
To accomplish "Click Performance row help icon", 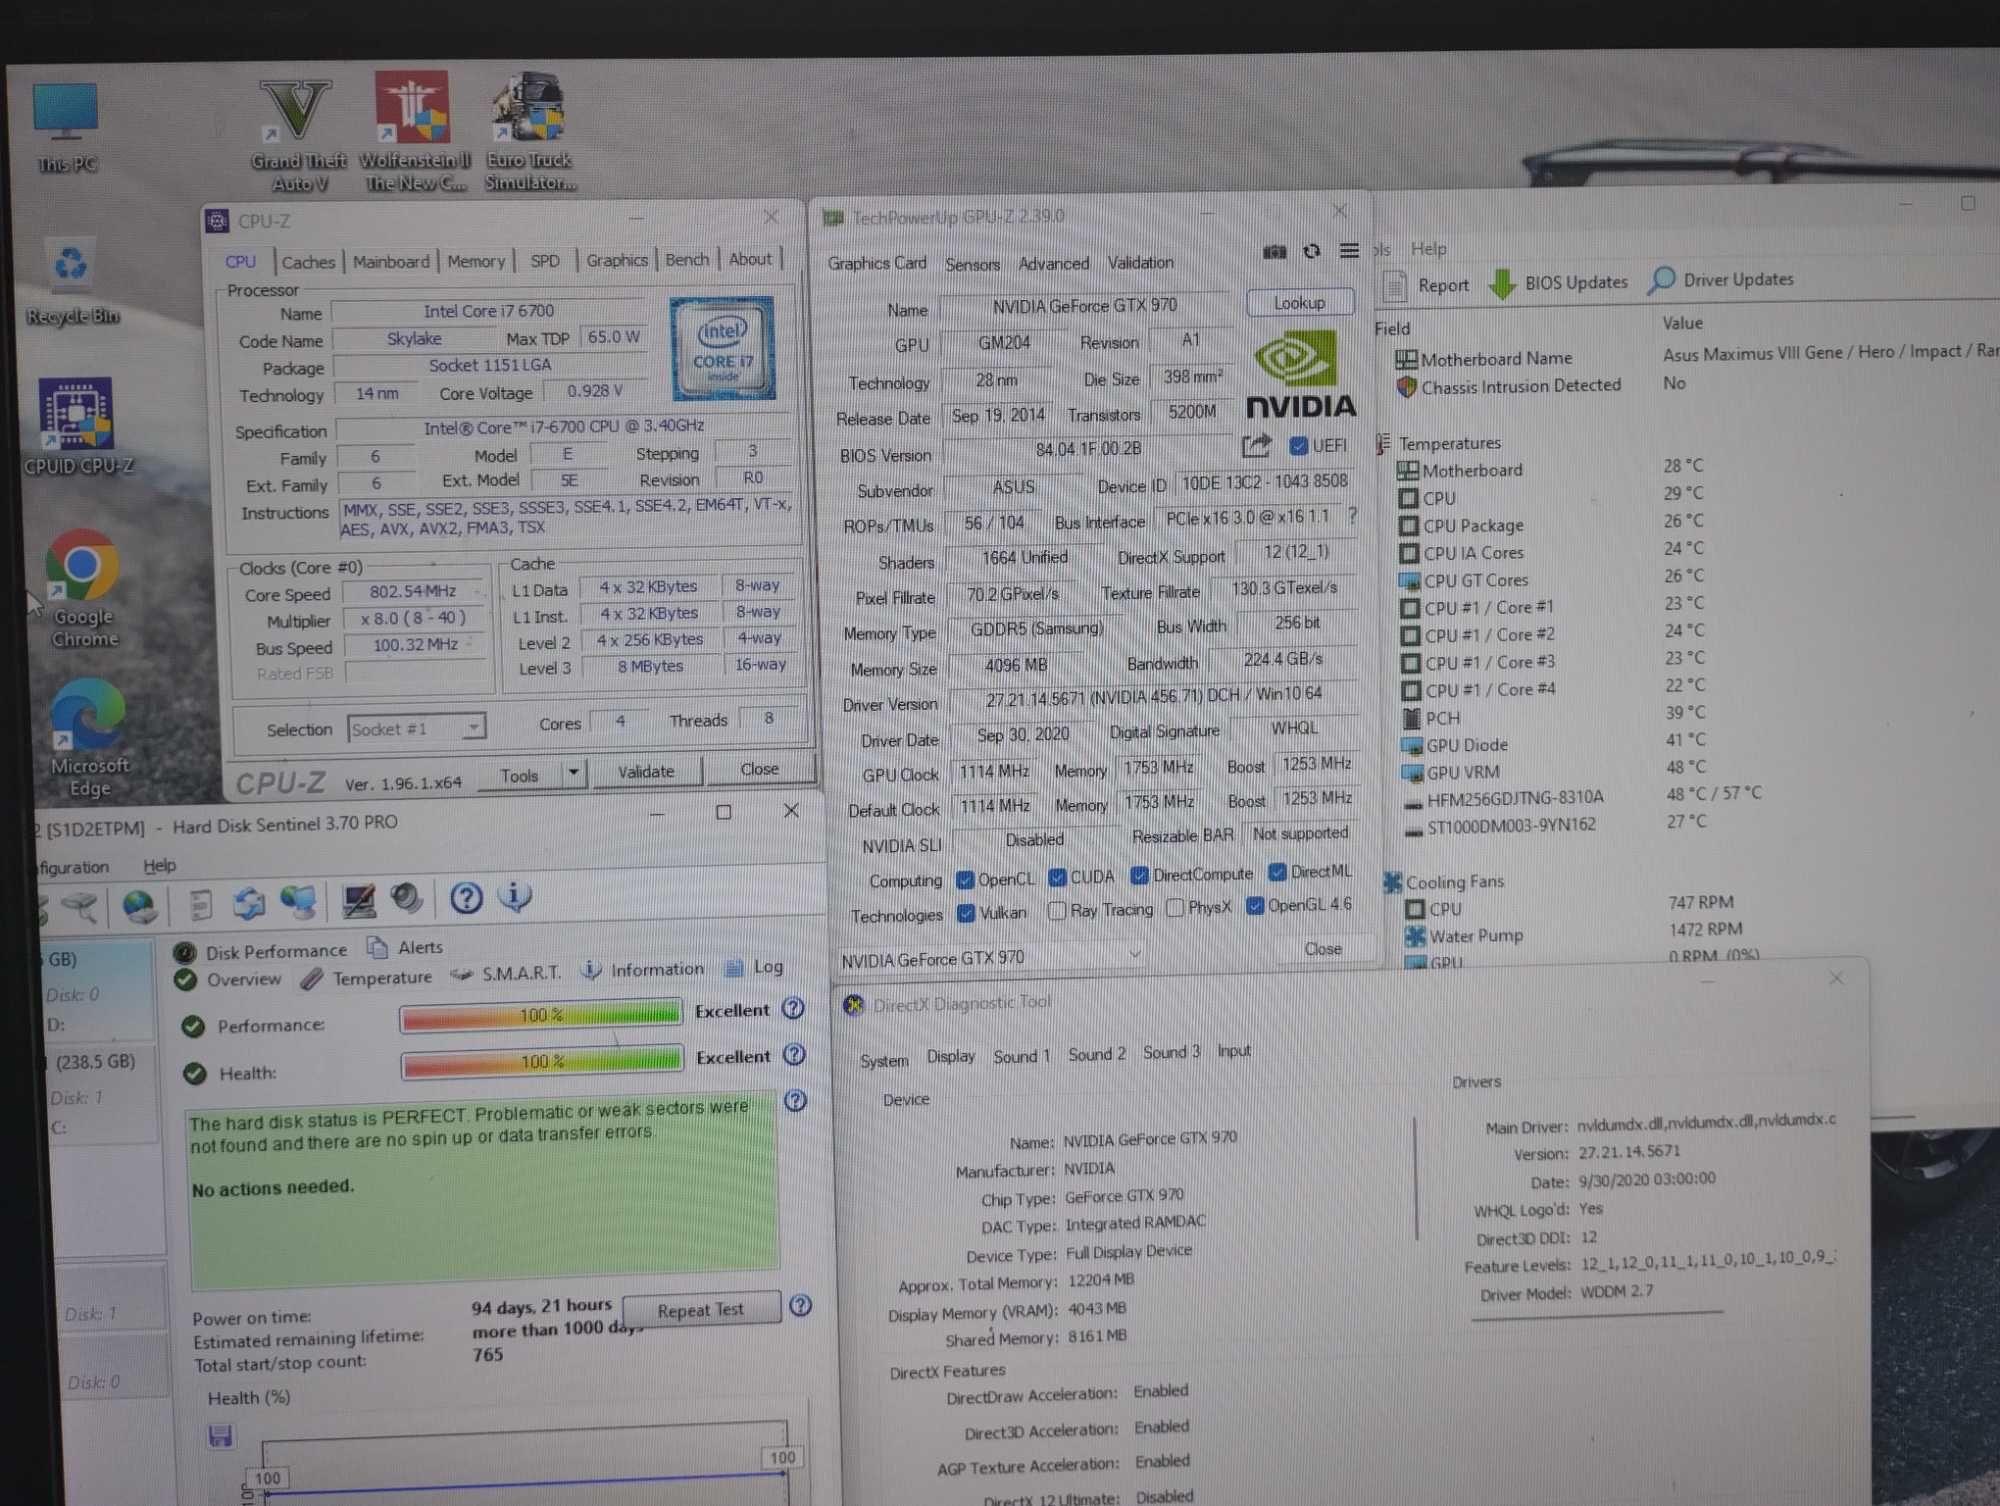I will point(793,1008).
